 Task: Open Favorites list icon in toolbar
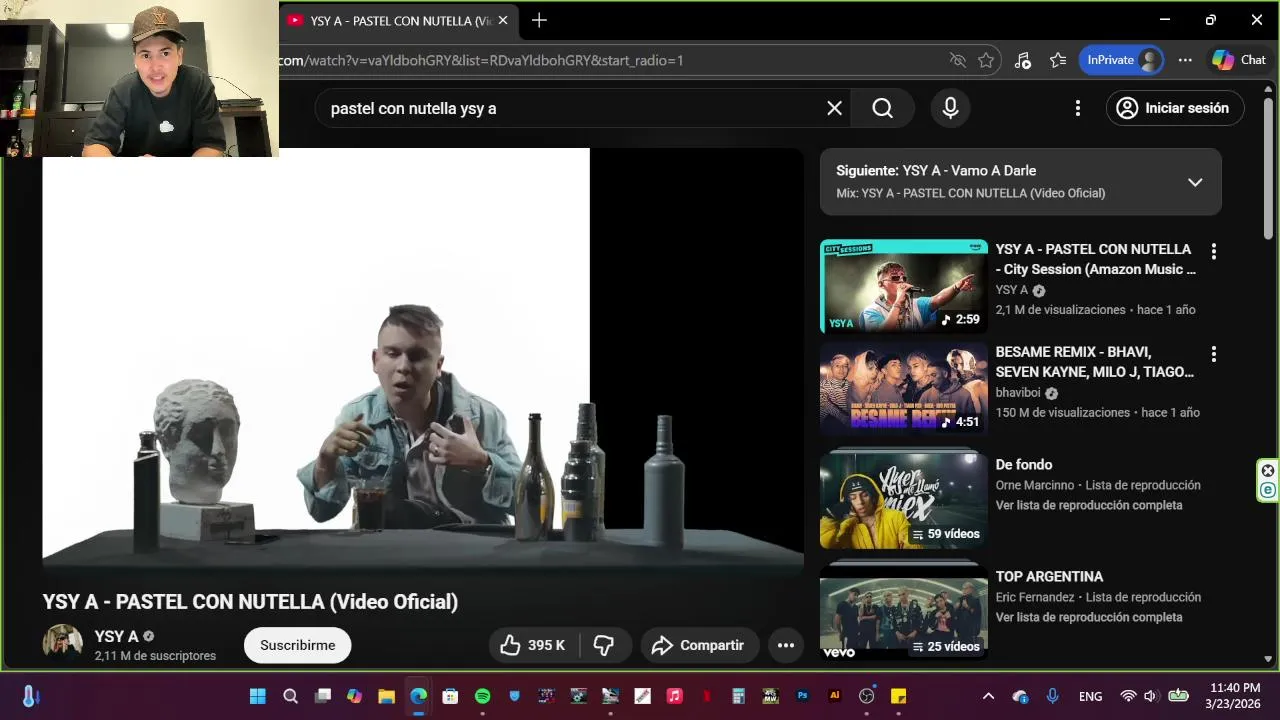[1058, 60]
